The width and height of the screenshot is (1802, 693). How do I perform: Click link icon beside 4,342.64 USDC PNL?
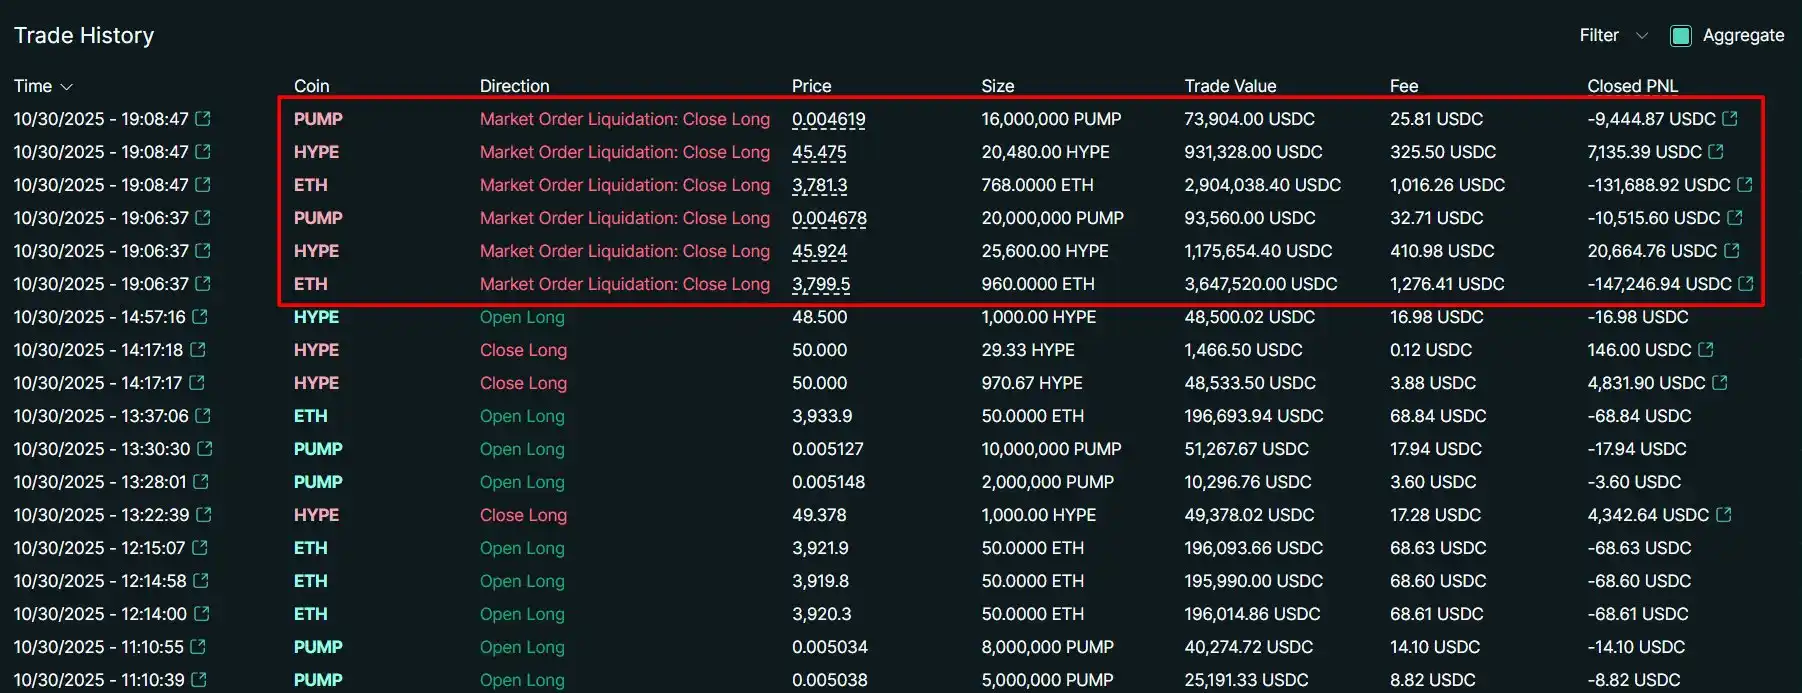pos(1724,515)
